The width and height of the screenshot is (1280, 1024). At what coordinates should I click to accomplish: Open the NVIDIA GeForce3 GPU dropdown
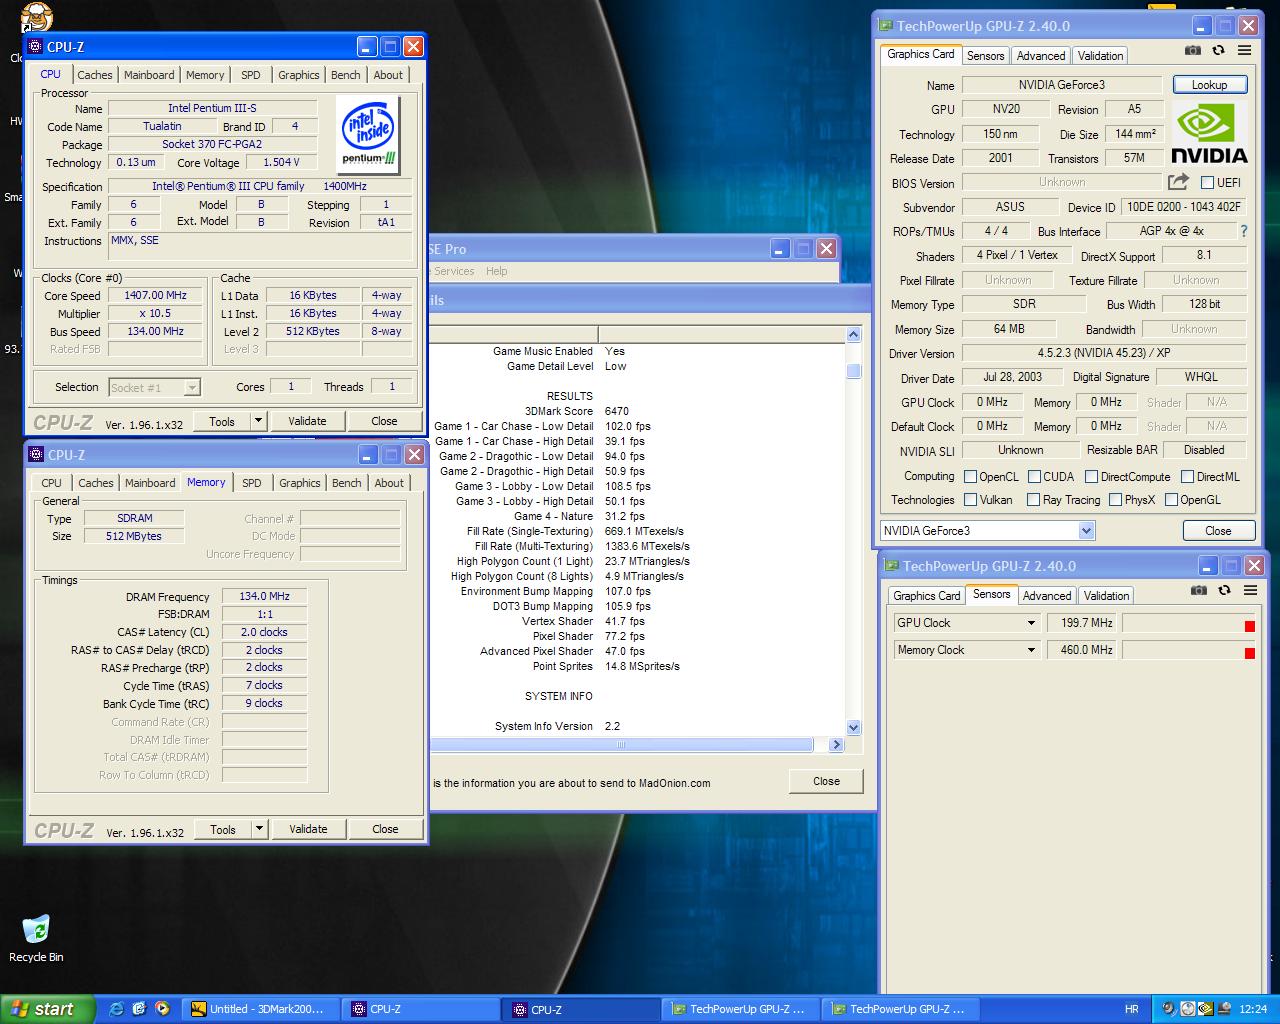tap(1086, 531)
